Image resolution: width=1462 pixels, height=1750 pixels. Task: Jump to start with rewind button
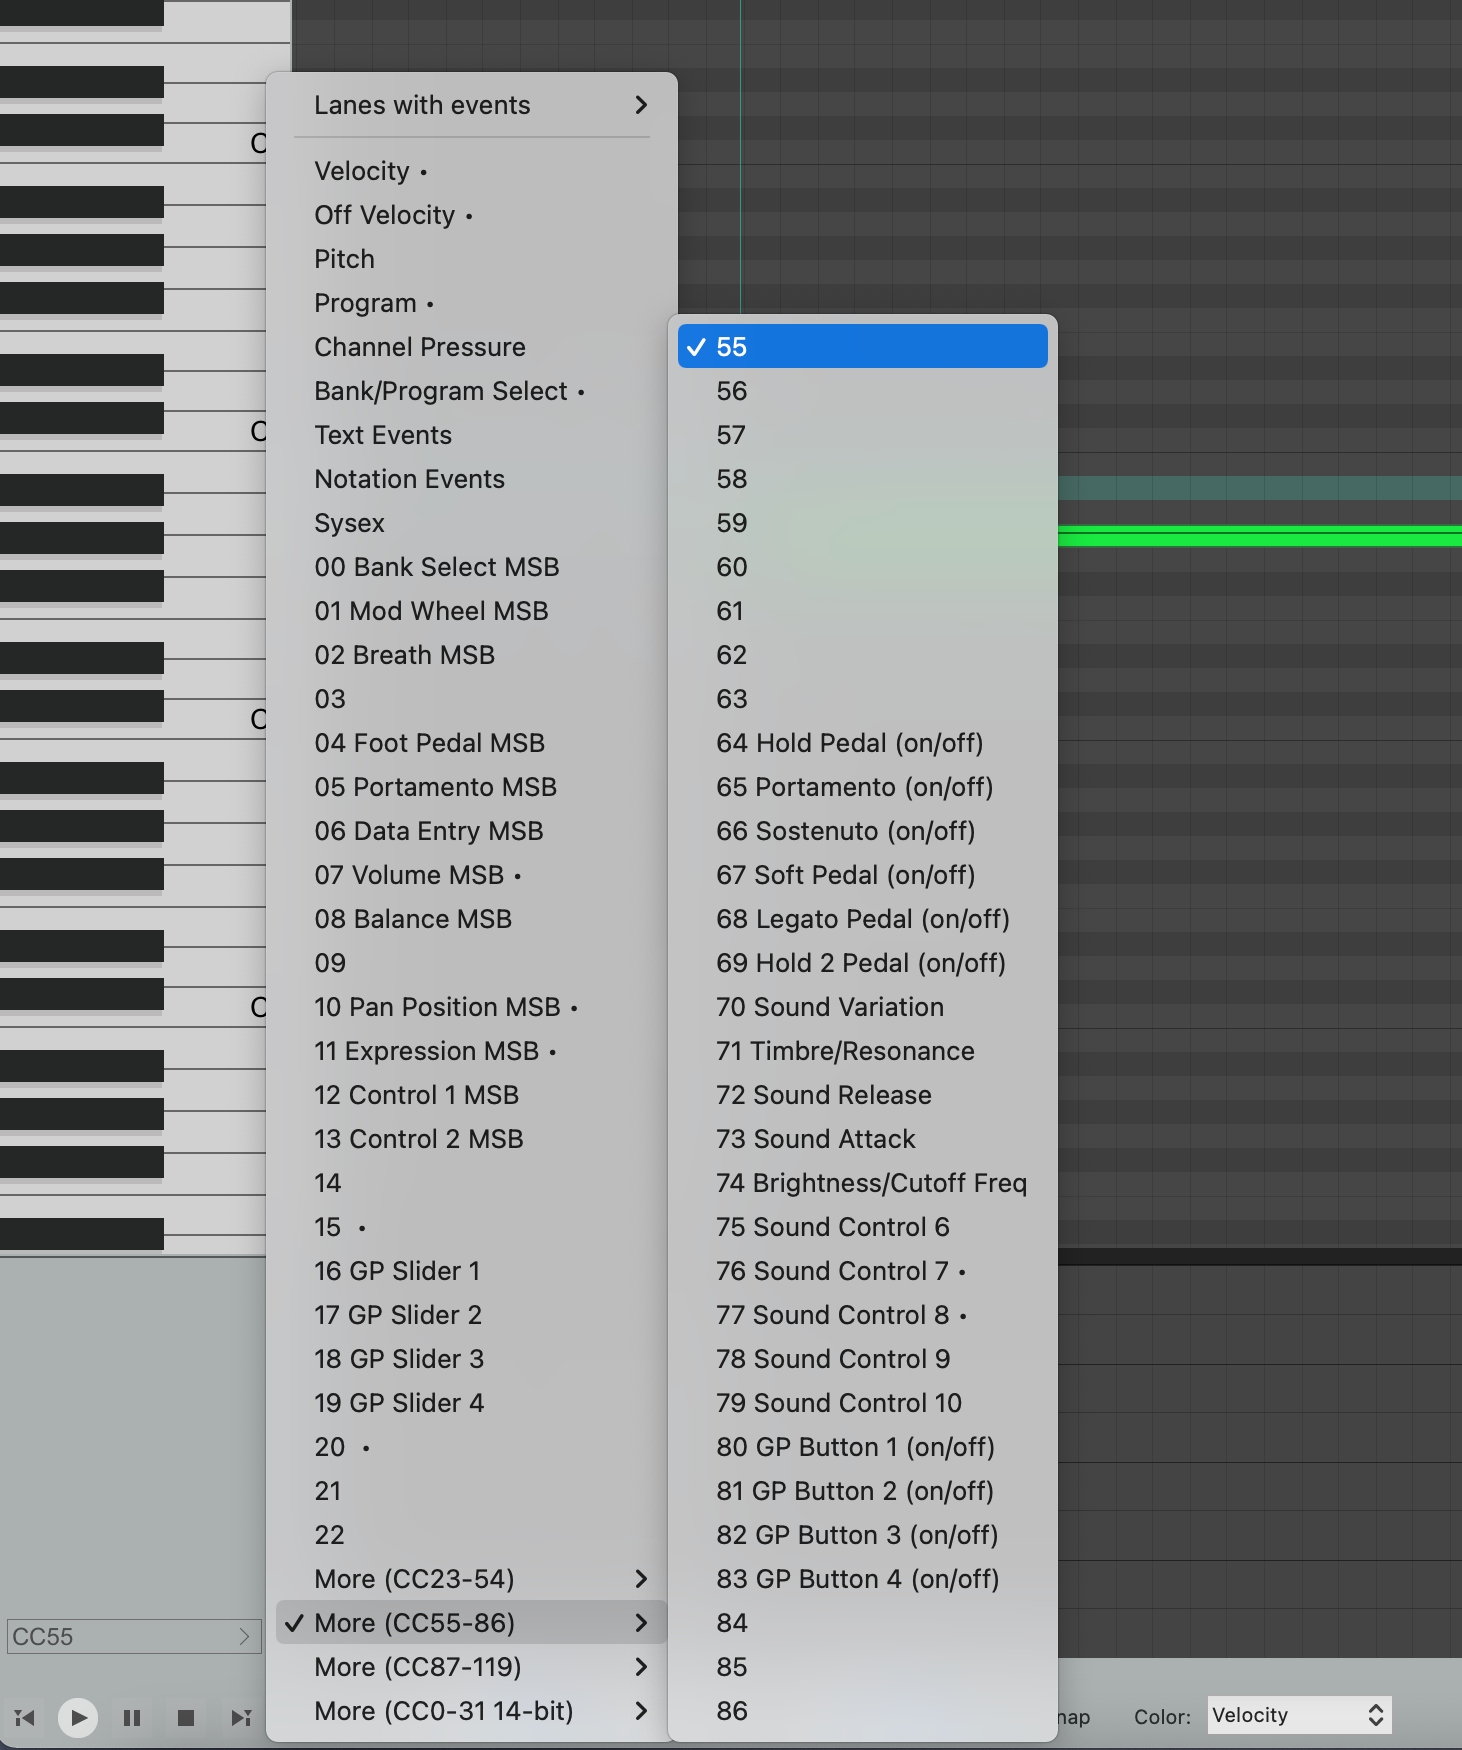pyautogui.click(x=25, y=1718)
